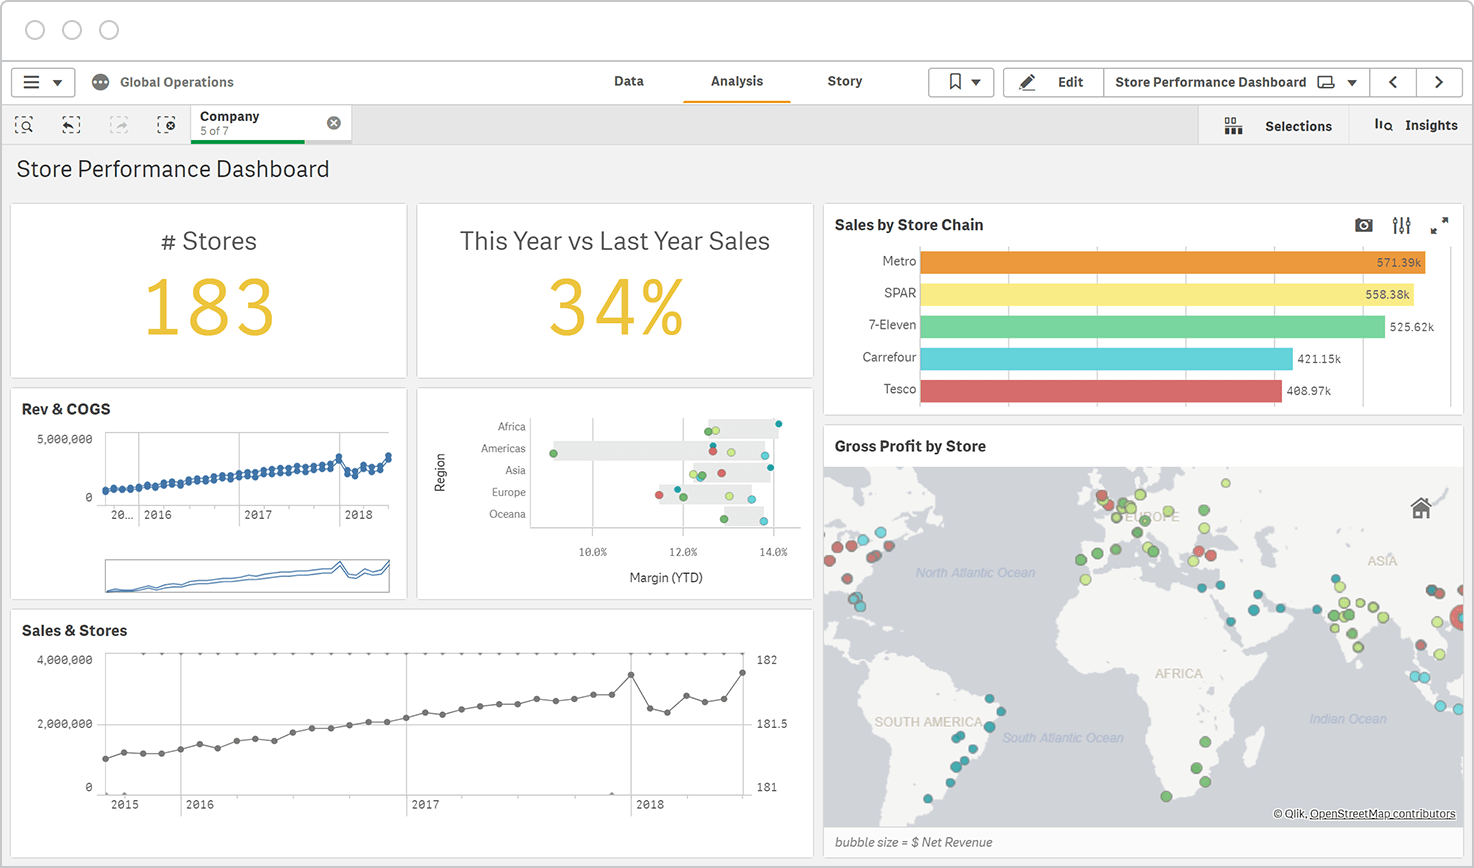The image size is (1474, 868).
Task: Take a snapshot of Sales by Store Chain
Action: click(x=1363, y=226)
